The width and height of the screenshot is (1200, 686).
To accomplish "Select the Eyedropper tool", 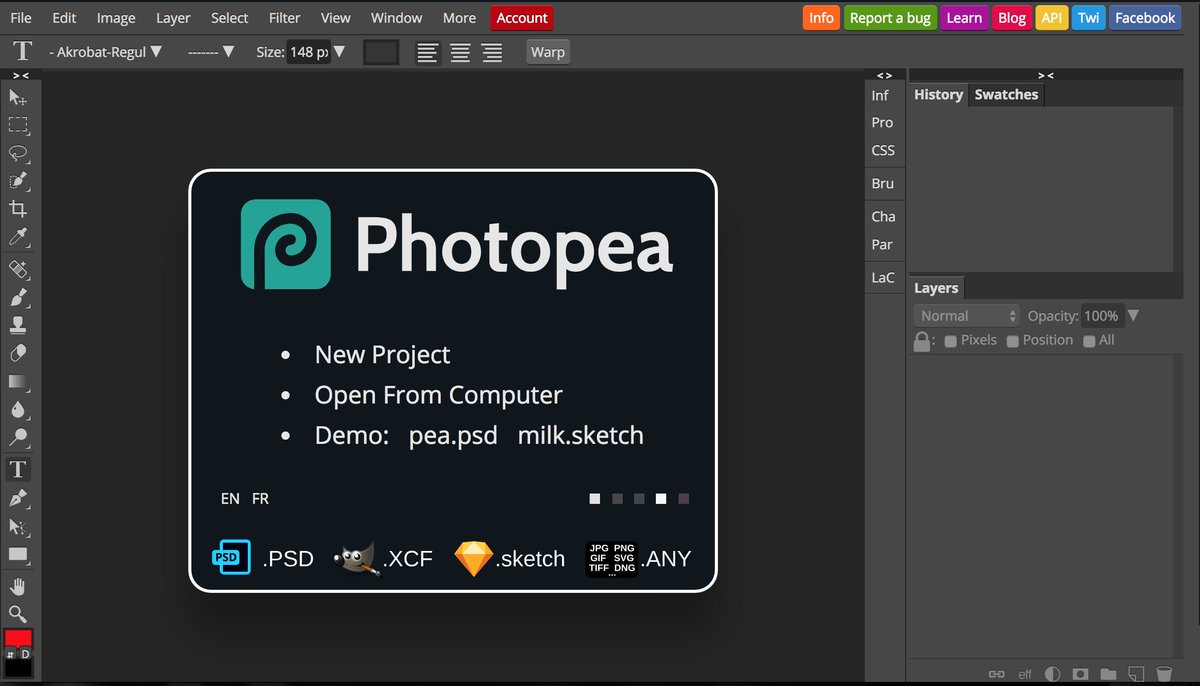I will (18, 237).
